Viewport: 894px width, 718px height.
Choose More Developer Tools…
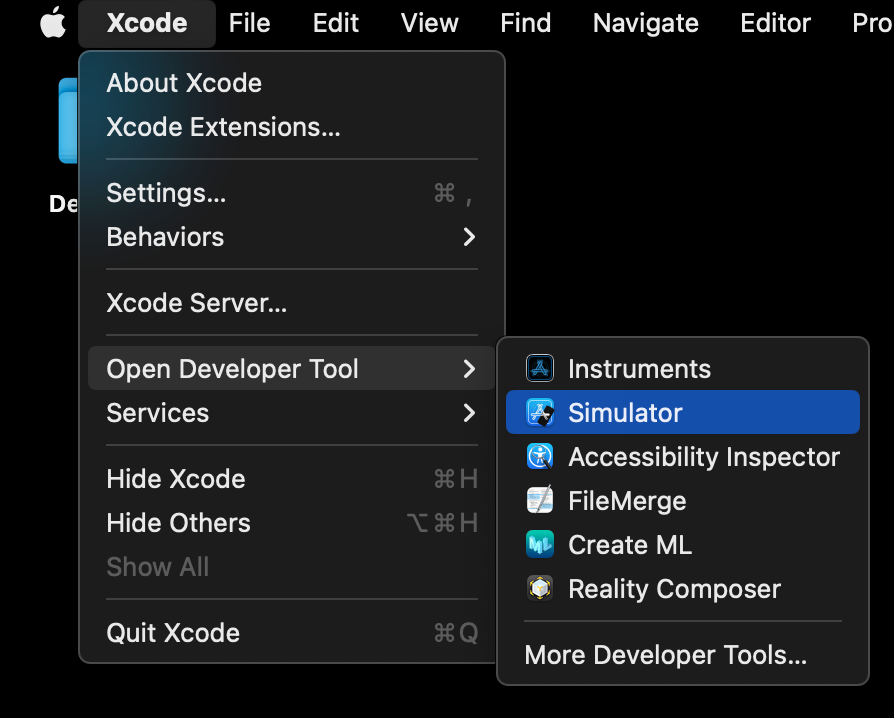tap(665, 655)
